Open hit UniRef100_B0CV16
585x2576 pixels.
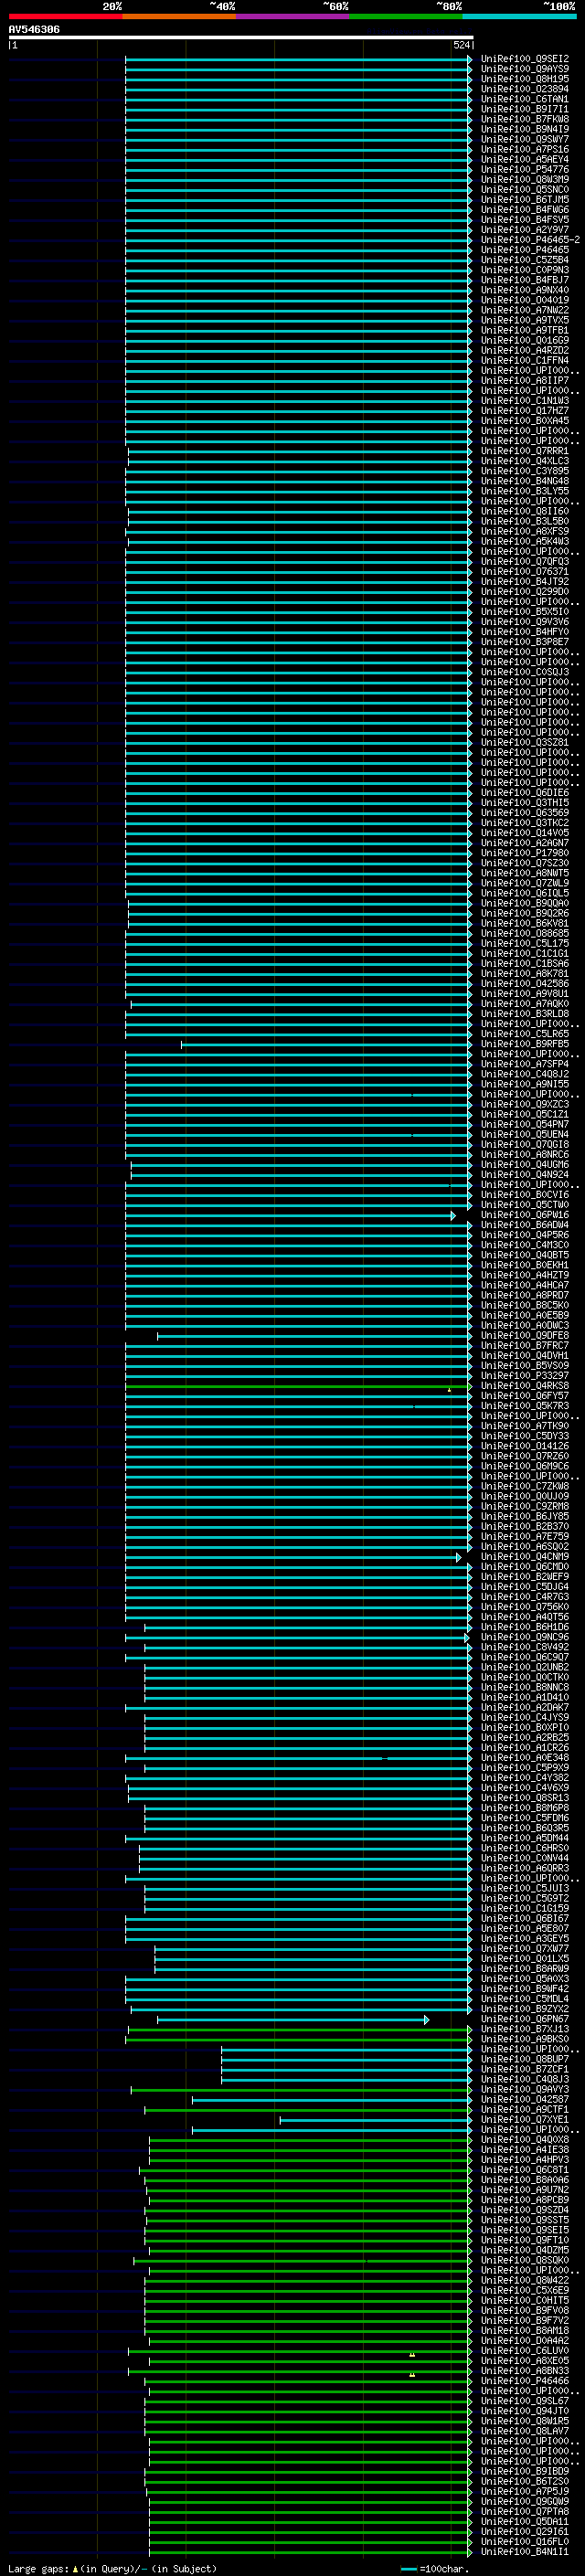pos(525,1195)
